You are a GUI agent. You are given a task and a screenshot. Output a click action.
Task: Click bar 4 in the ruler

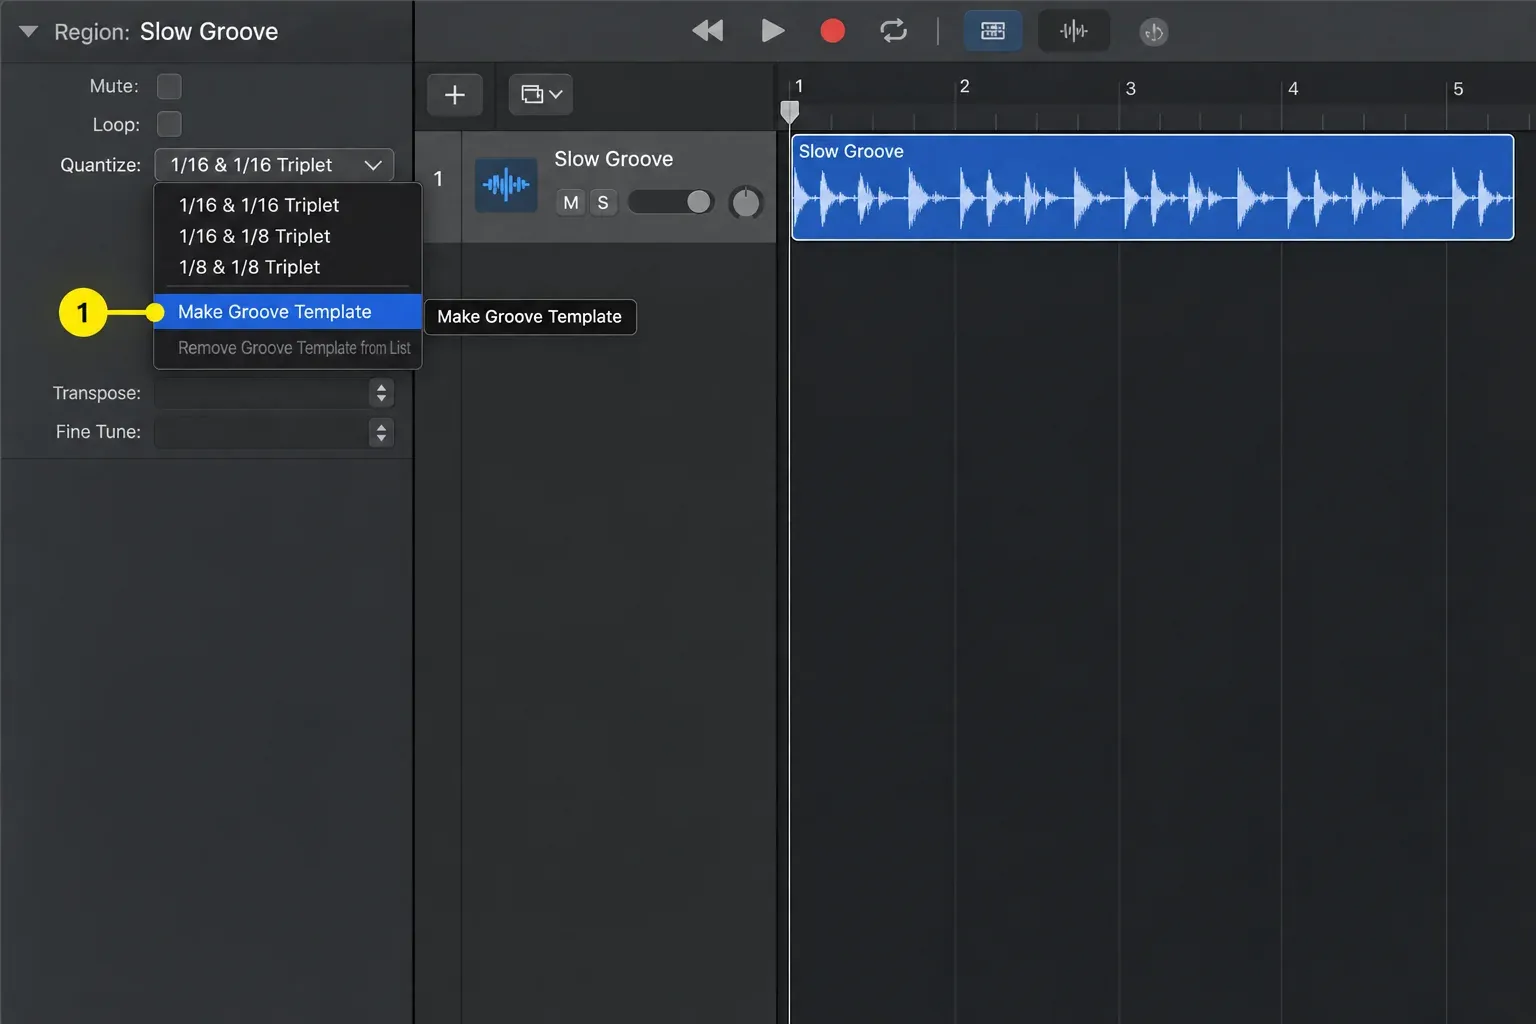(1293, 88)
